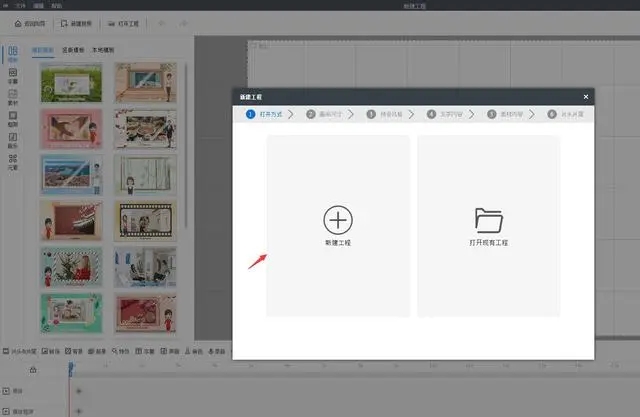Choose the green grass template thumbnail

(71, 83)
